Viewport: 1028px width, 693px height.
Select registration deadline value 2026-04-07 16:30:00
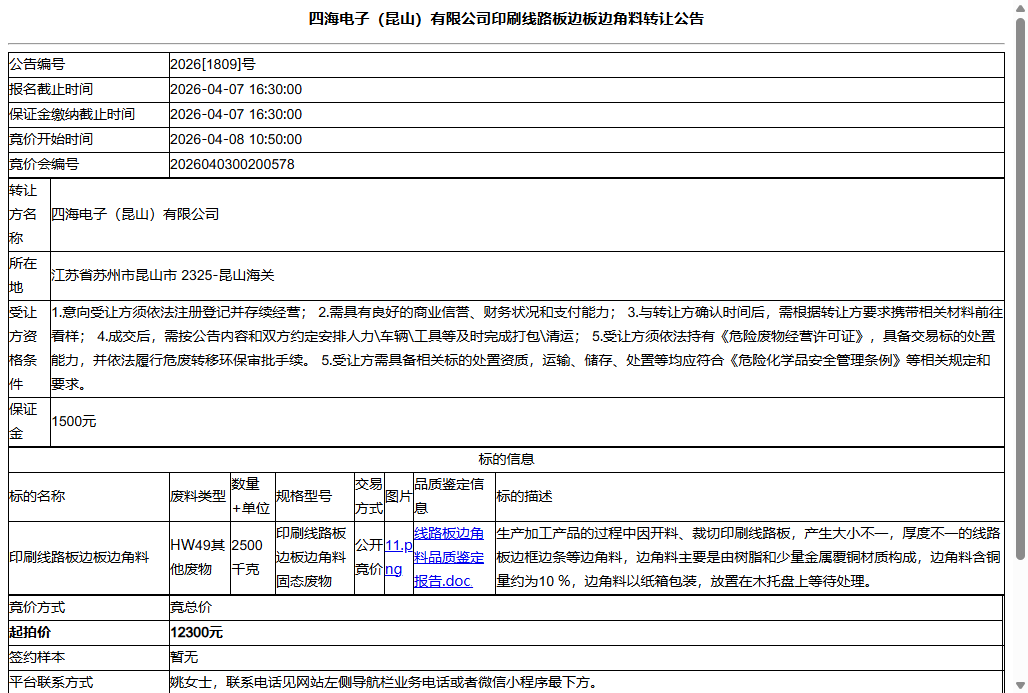tap(236, 89)
